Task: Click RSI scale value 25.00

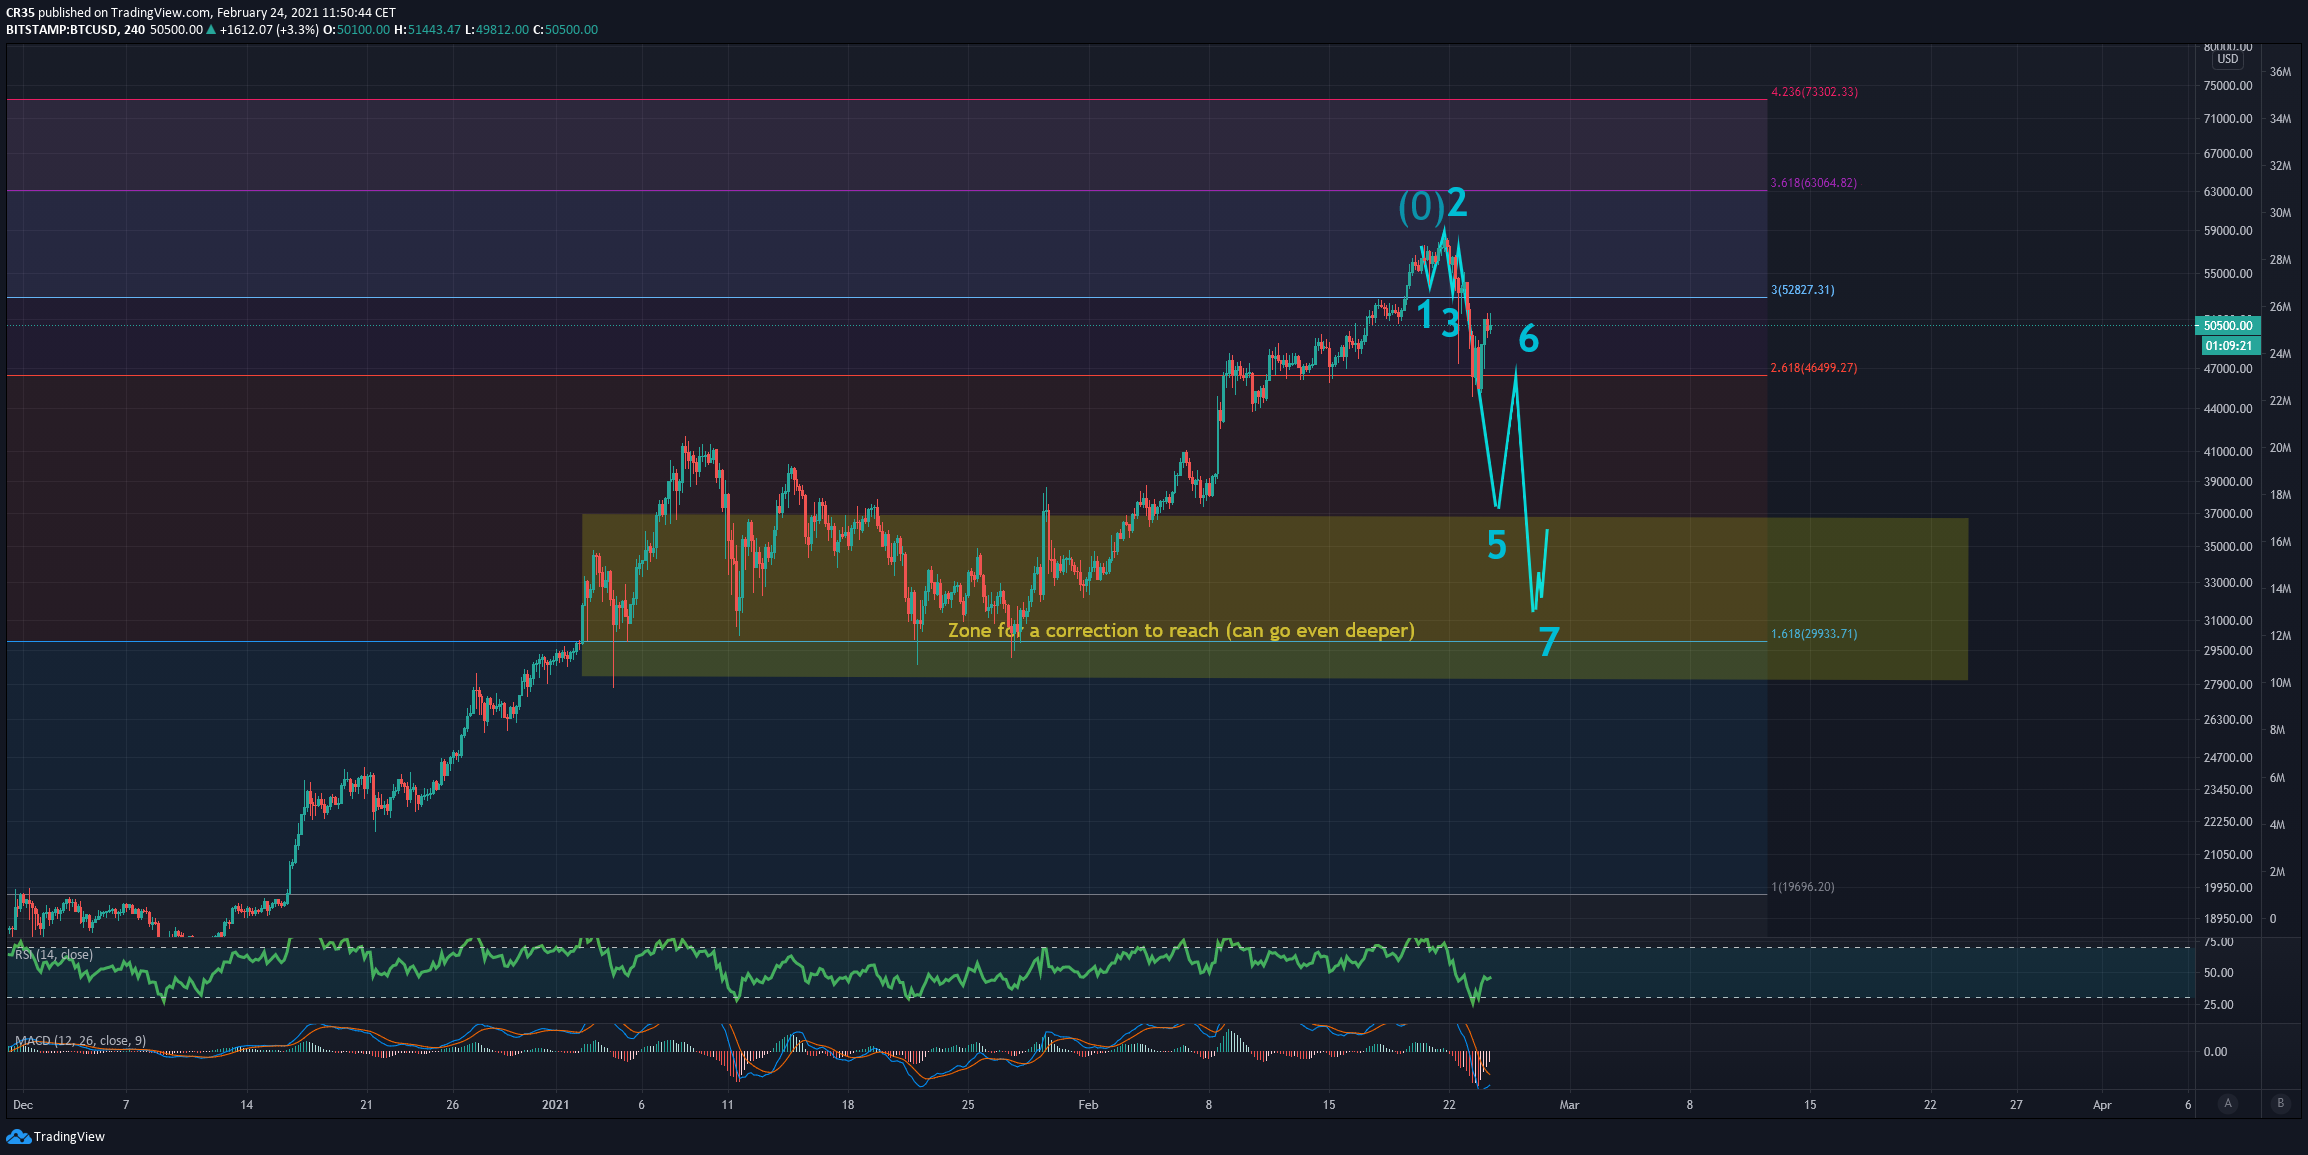Action: click(2219, 1005)
